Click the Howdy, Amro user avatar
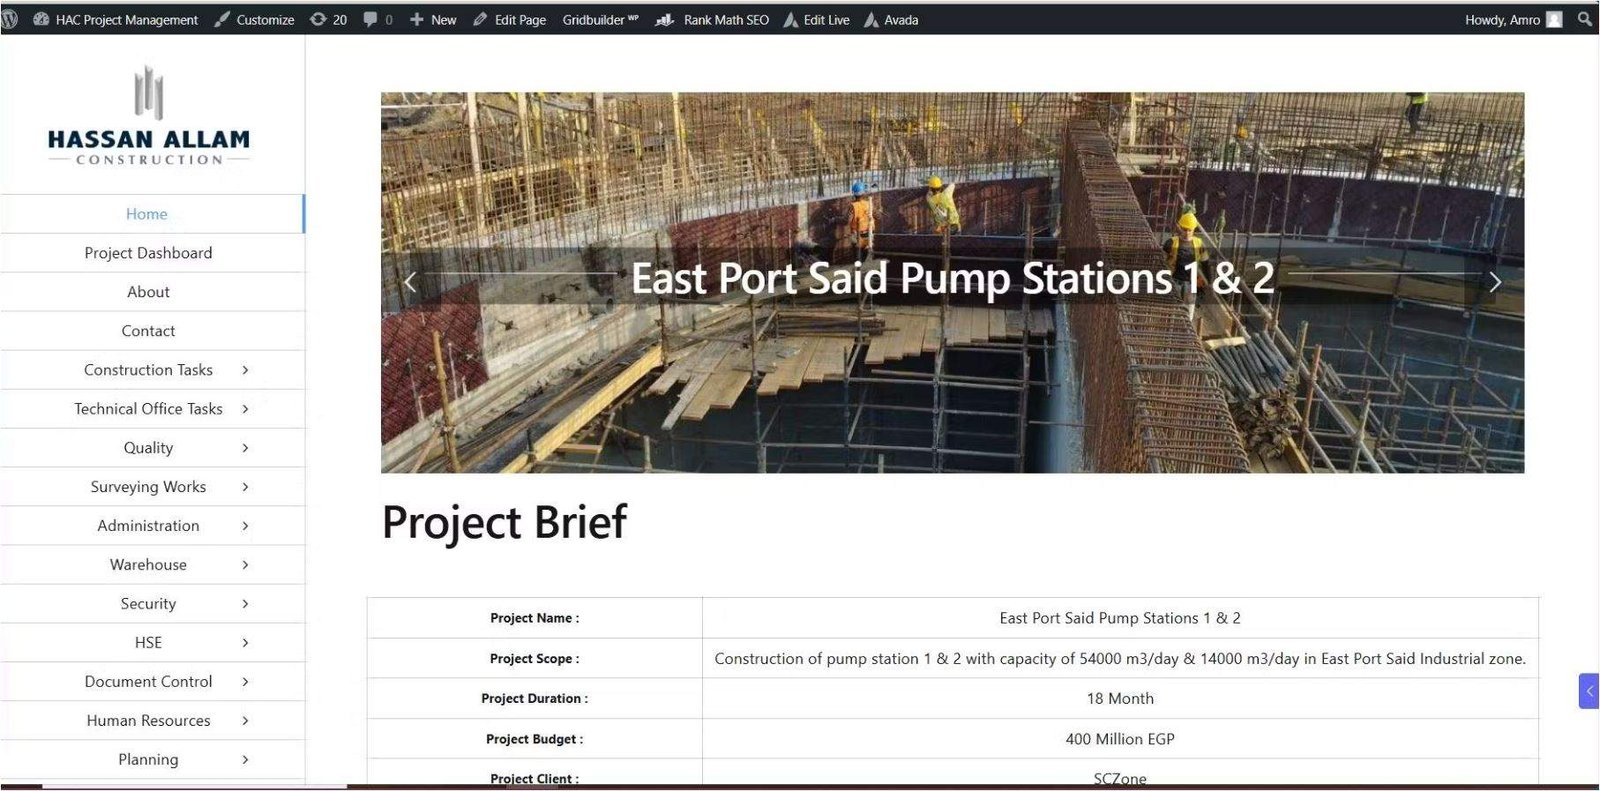The height and width of the screenshot is (791, 1600). [1554, 19]
